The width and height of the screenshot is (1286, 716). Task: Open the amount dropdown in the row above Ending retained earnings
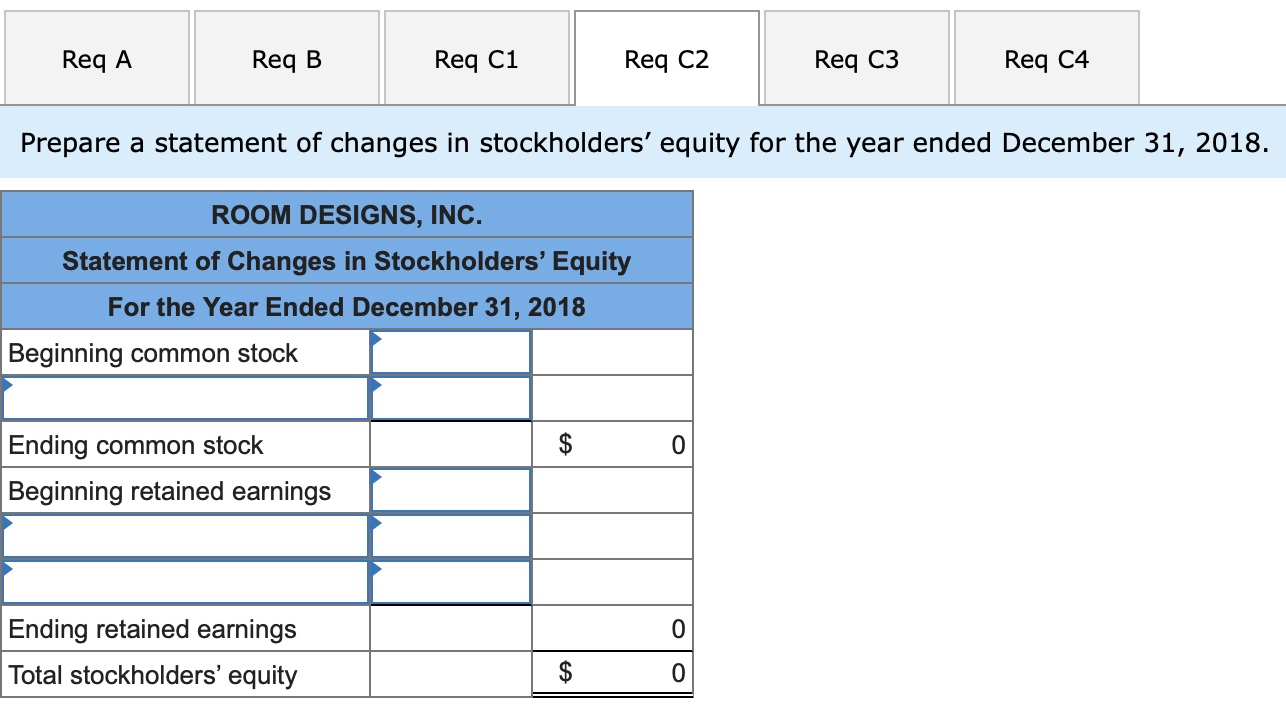[x=450, y=581]
